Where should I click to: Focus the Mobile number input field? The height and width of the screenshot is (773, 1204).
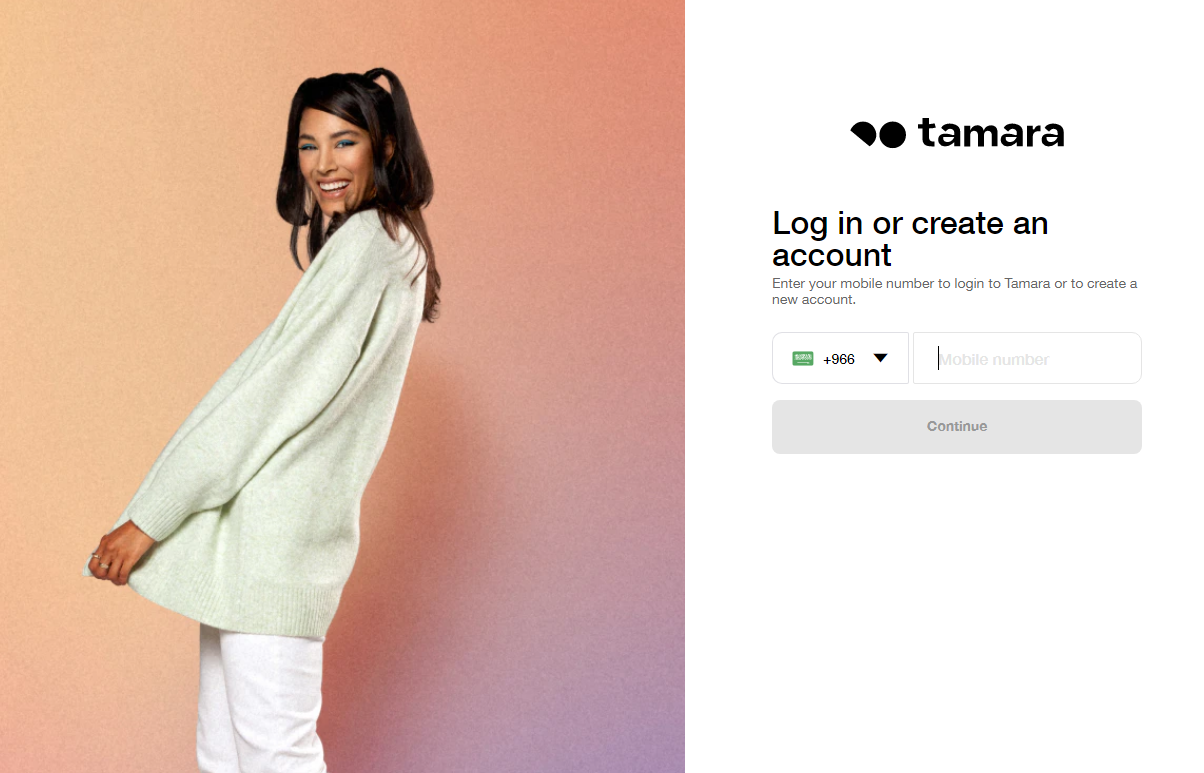tap(1027, 358)
